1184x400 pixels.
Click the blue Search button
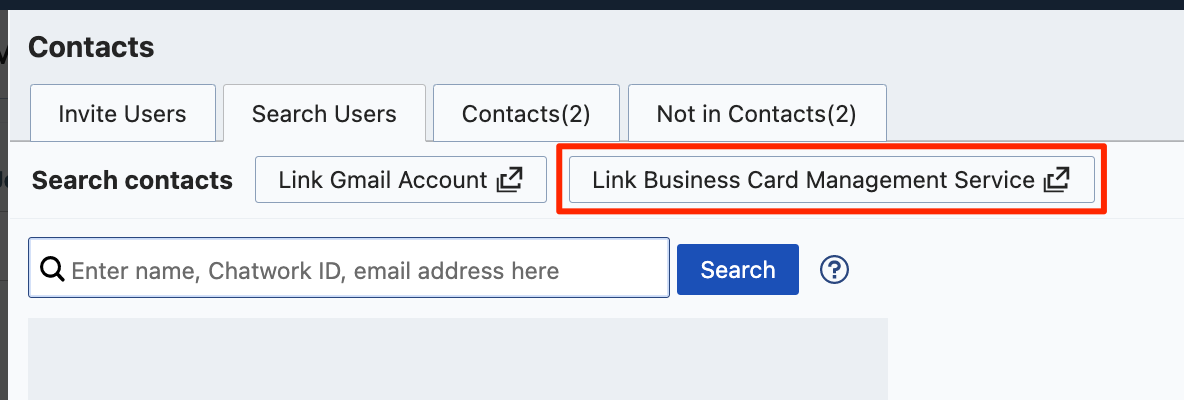click(x=738, y=269)
